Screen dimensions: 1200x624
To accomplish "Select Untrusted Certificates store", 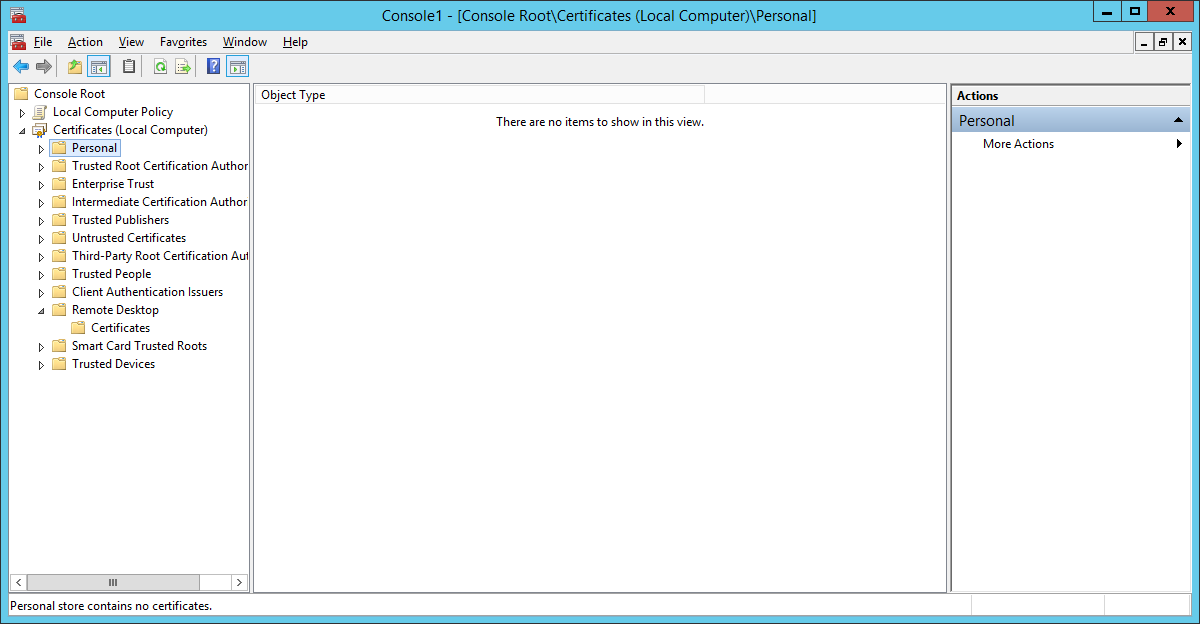I will (x=129, y=238).
